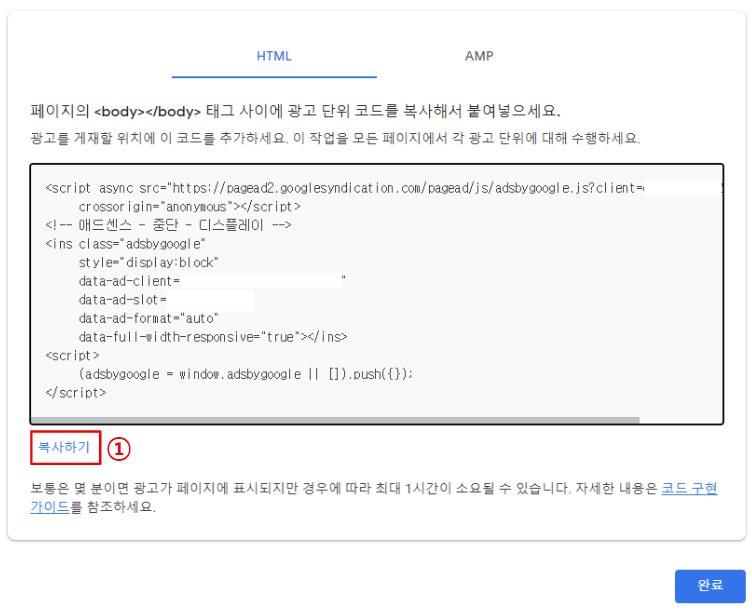Screen dimensions: 752x613
Task: Open the 코드 구현 가이드 link
Action: tap(689, 488)
